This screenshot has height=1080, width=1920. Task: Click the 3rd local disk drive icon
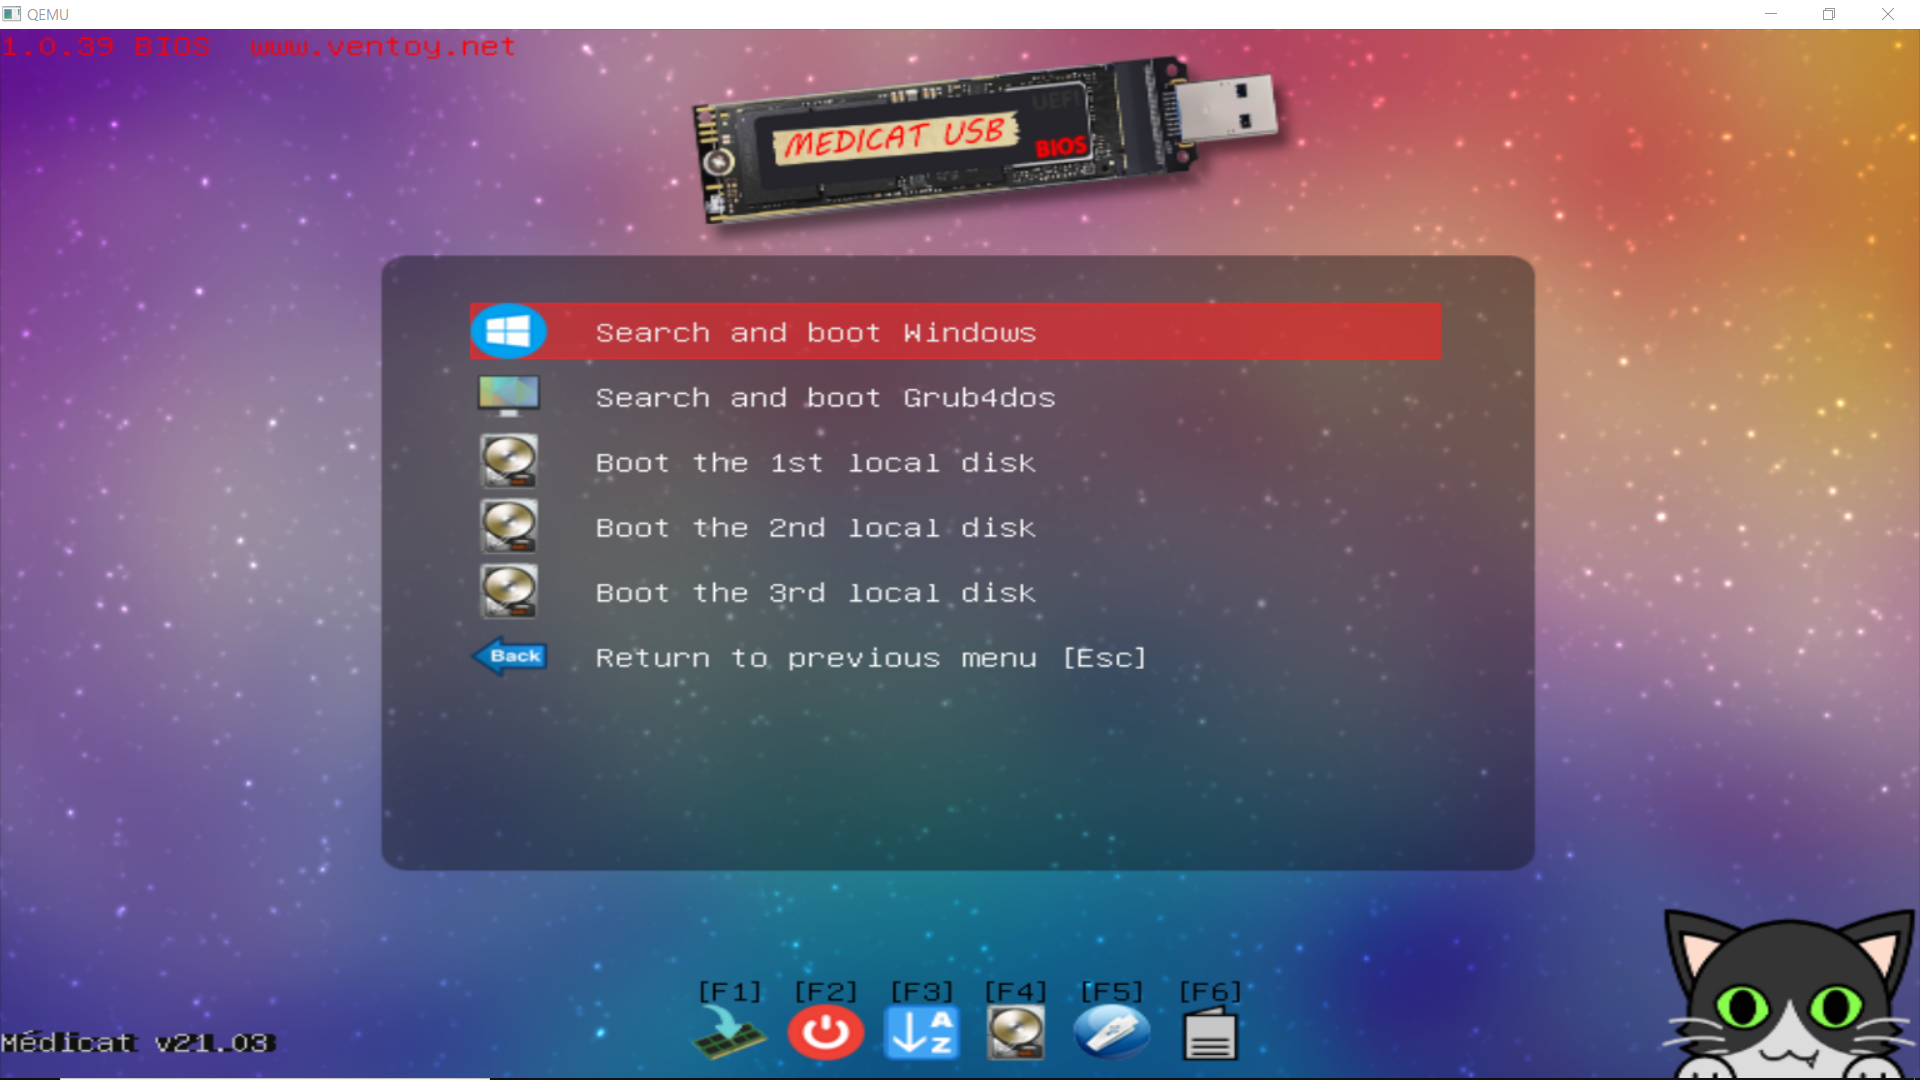[x=509, y=591]
